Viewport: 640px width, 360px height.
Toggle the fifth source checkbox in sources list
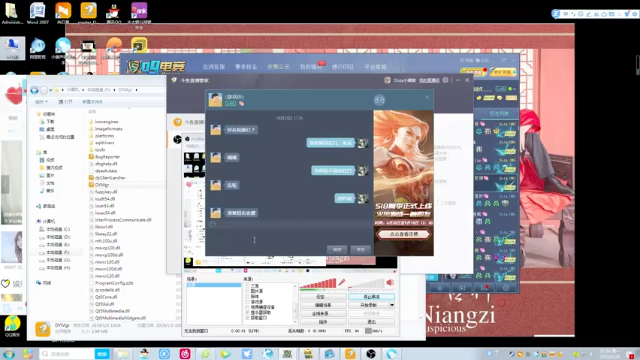247,307
